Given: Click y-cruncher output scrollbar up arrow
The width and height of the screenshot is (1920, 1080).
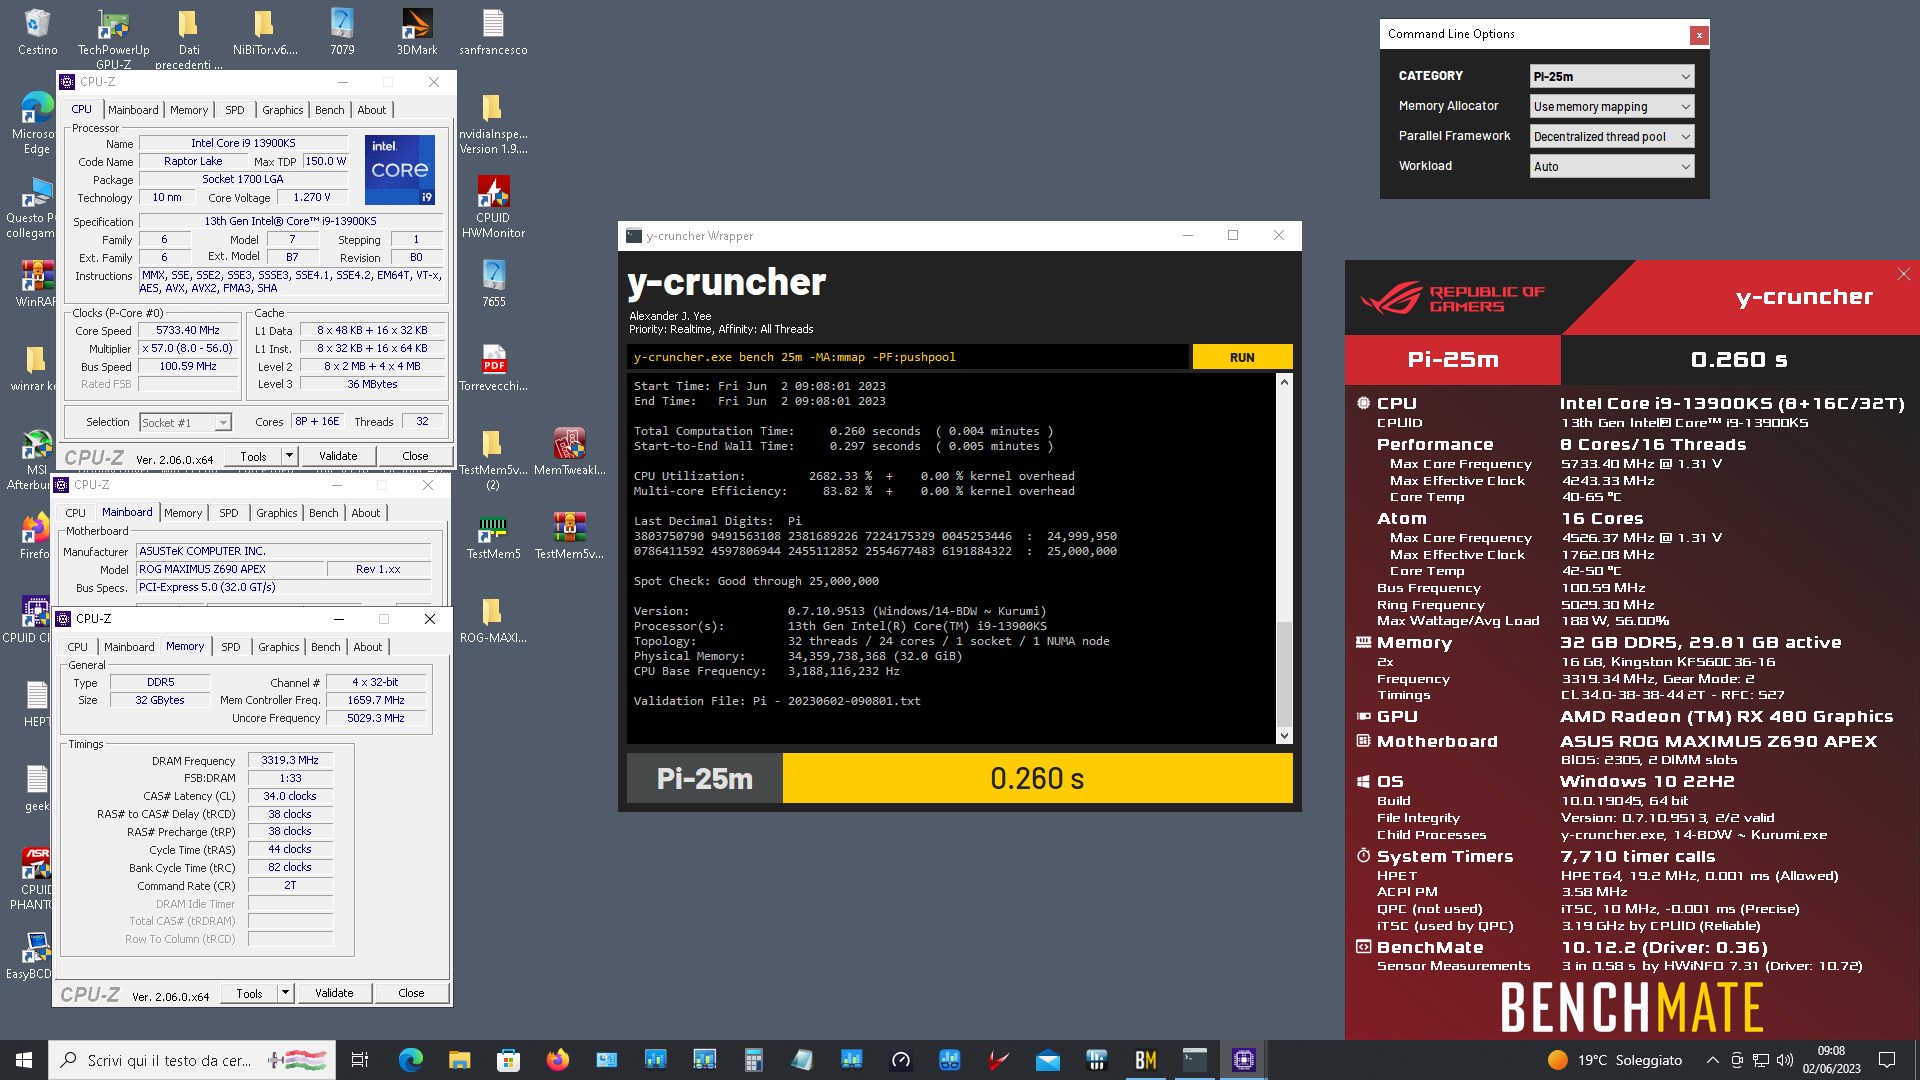Looking at the screenshot, I should click(x=1284, y=382).
